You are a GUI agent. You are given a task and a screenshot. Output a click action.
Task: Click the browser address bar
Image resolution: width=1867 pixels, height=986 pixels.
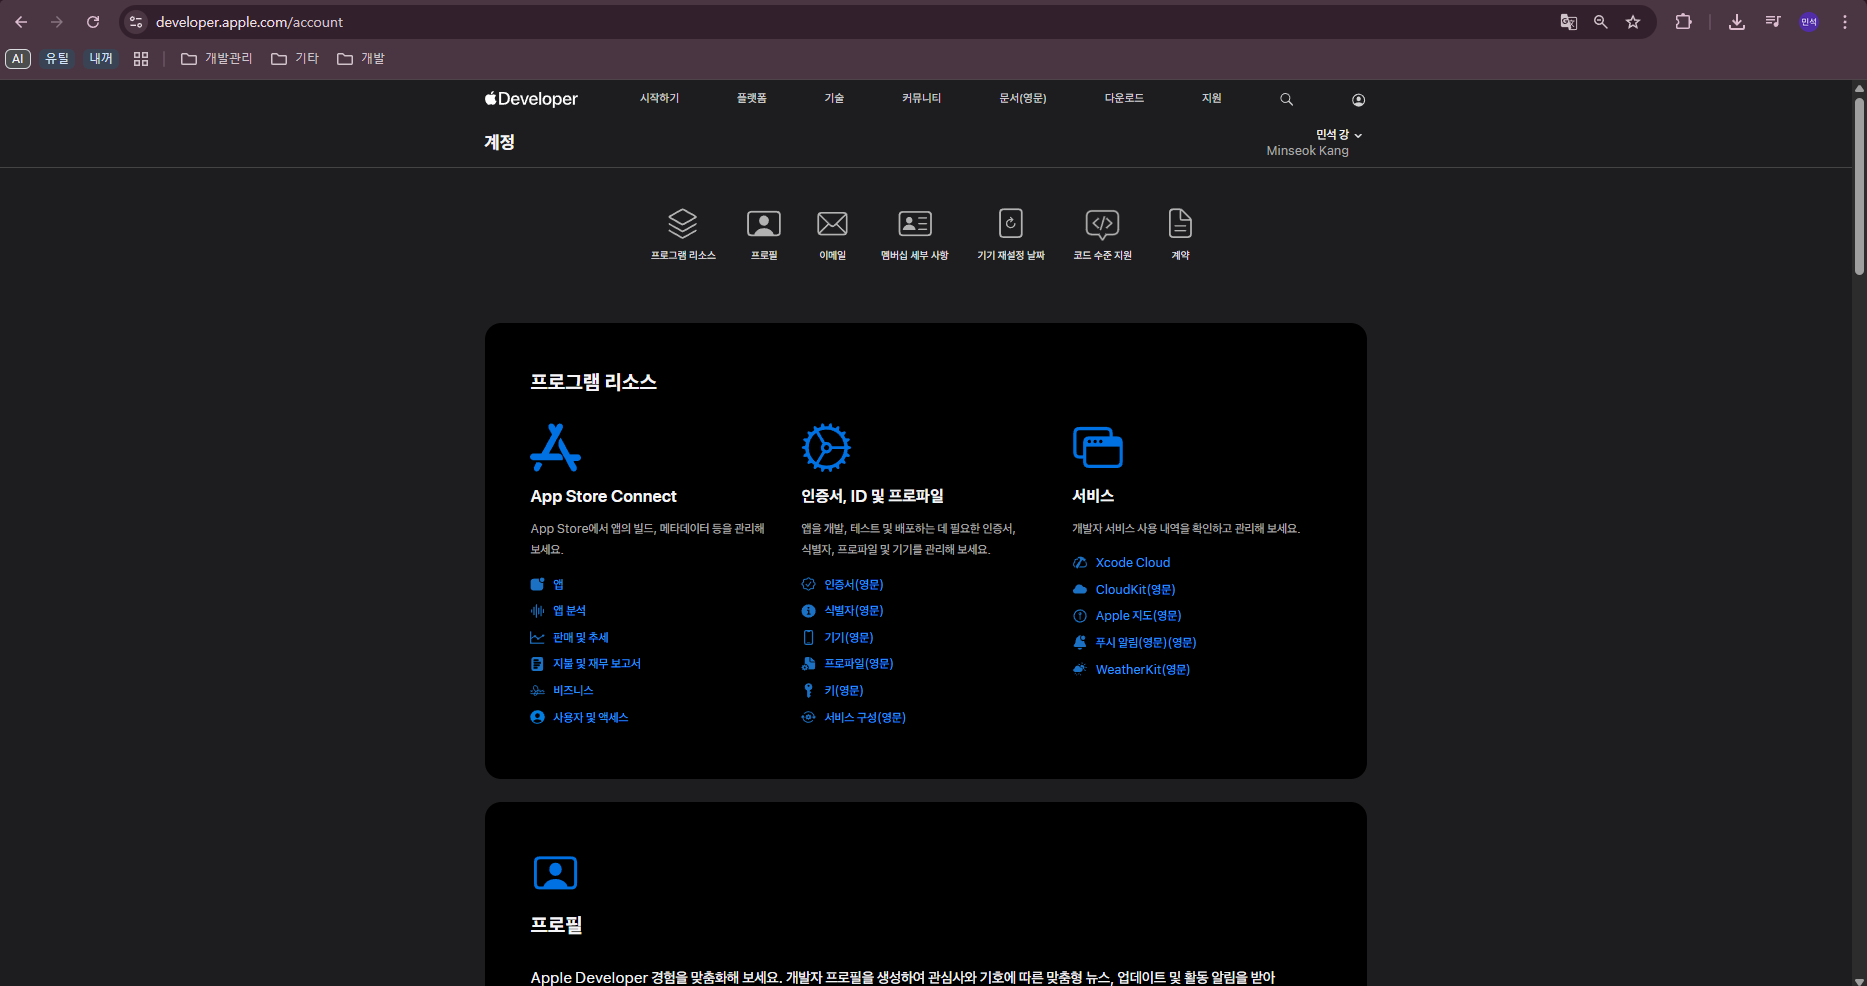[x=800, y=22]
